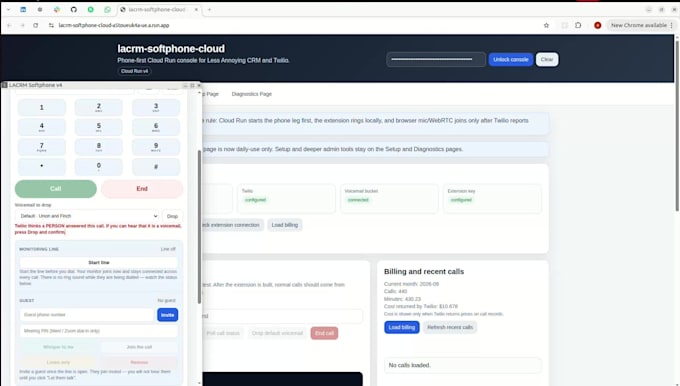The height and width of the screenshot is (386, 680).
Task: Dial digit 0 on softphone keypad
Action: (x=99, y=167)
